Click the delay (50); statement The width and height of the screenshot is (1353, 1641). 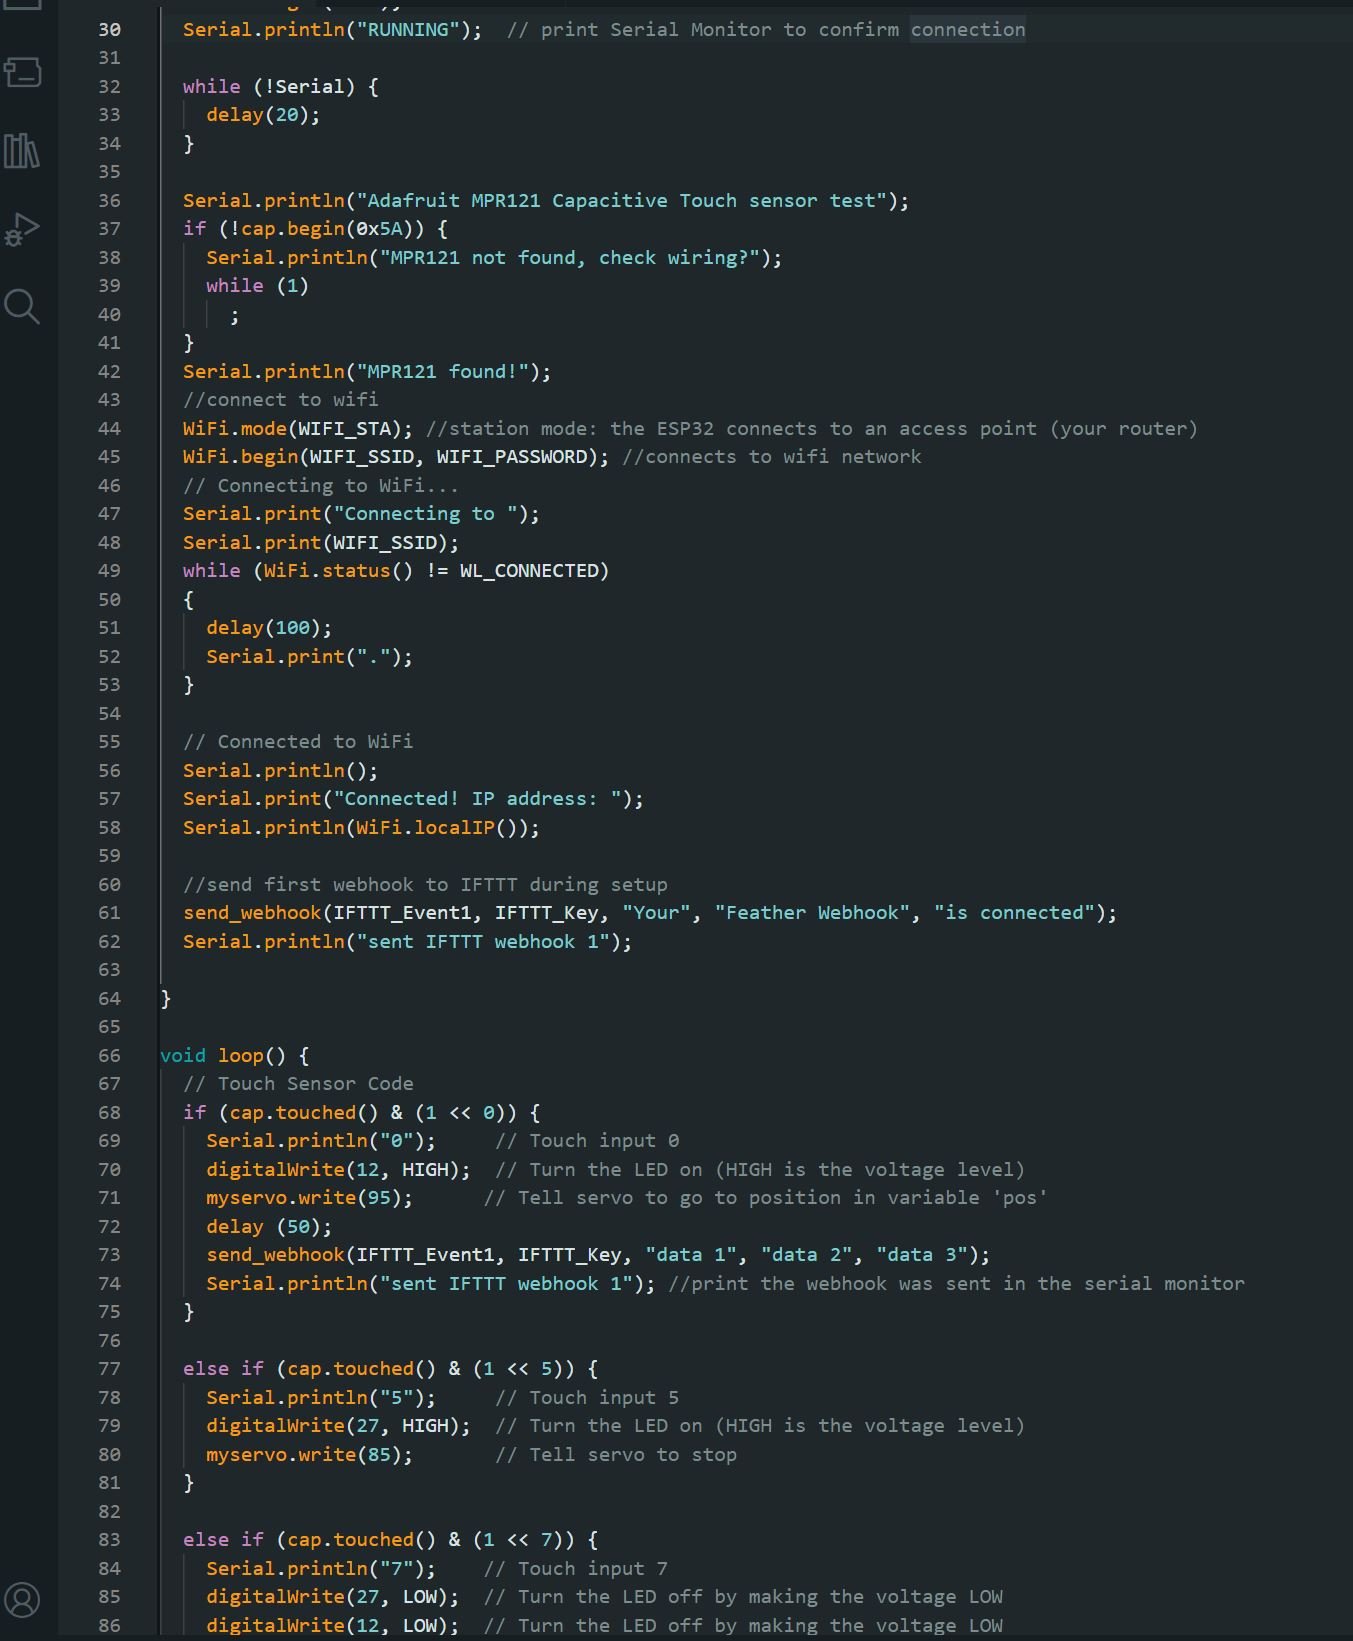(269, 1227)
